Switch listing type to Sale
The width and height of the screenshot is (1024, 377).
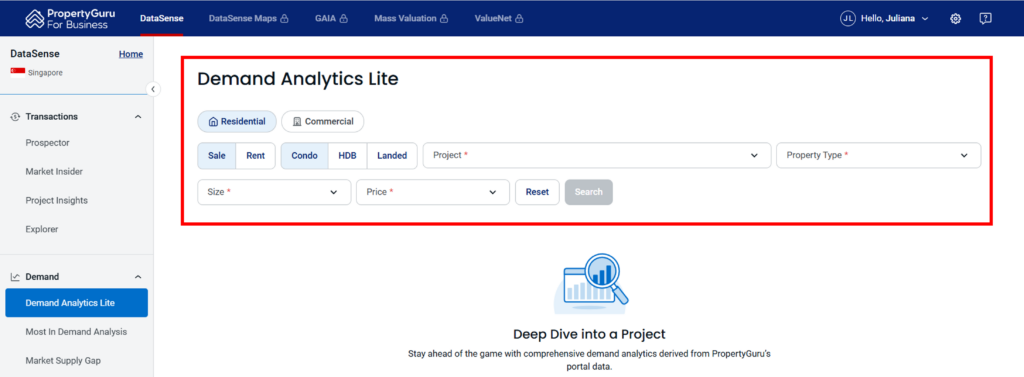[217, 156]
